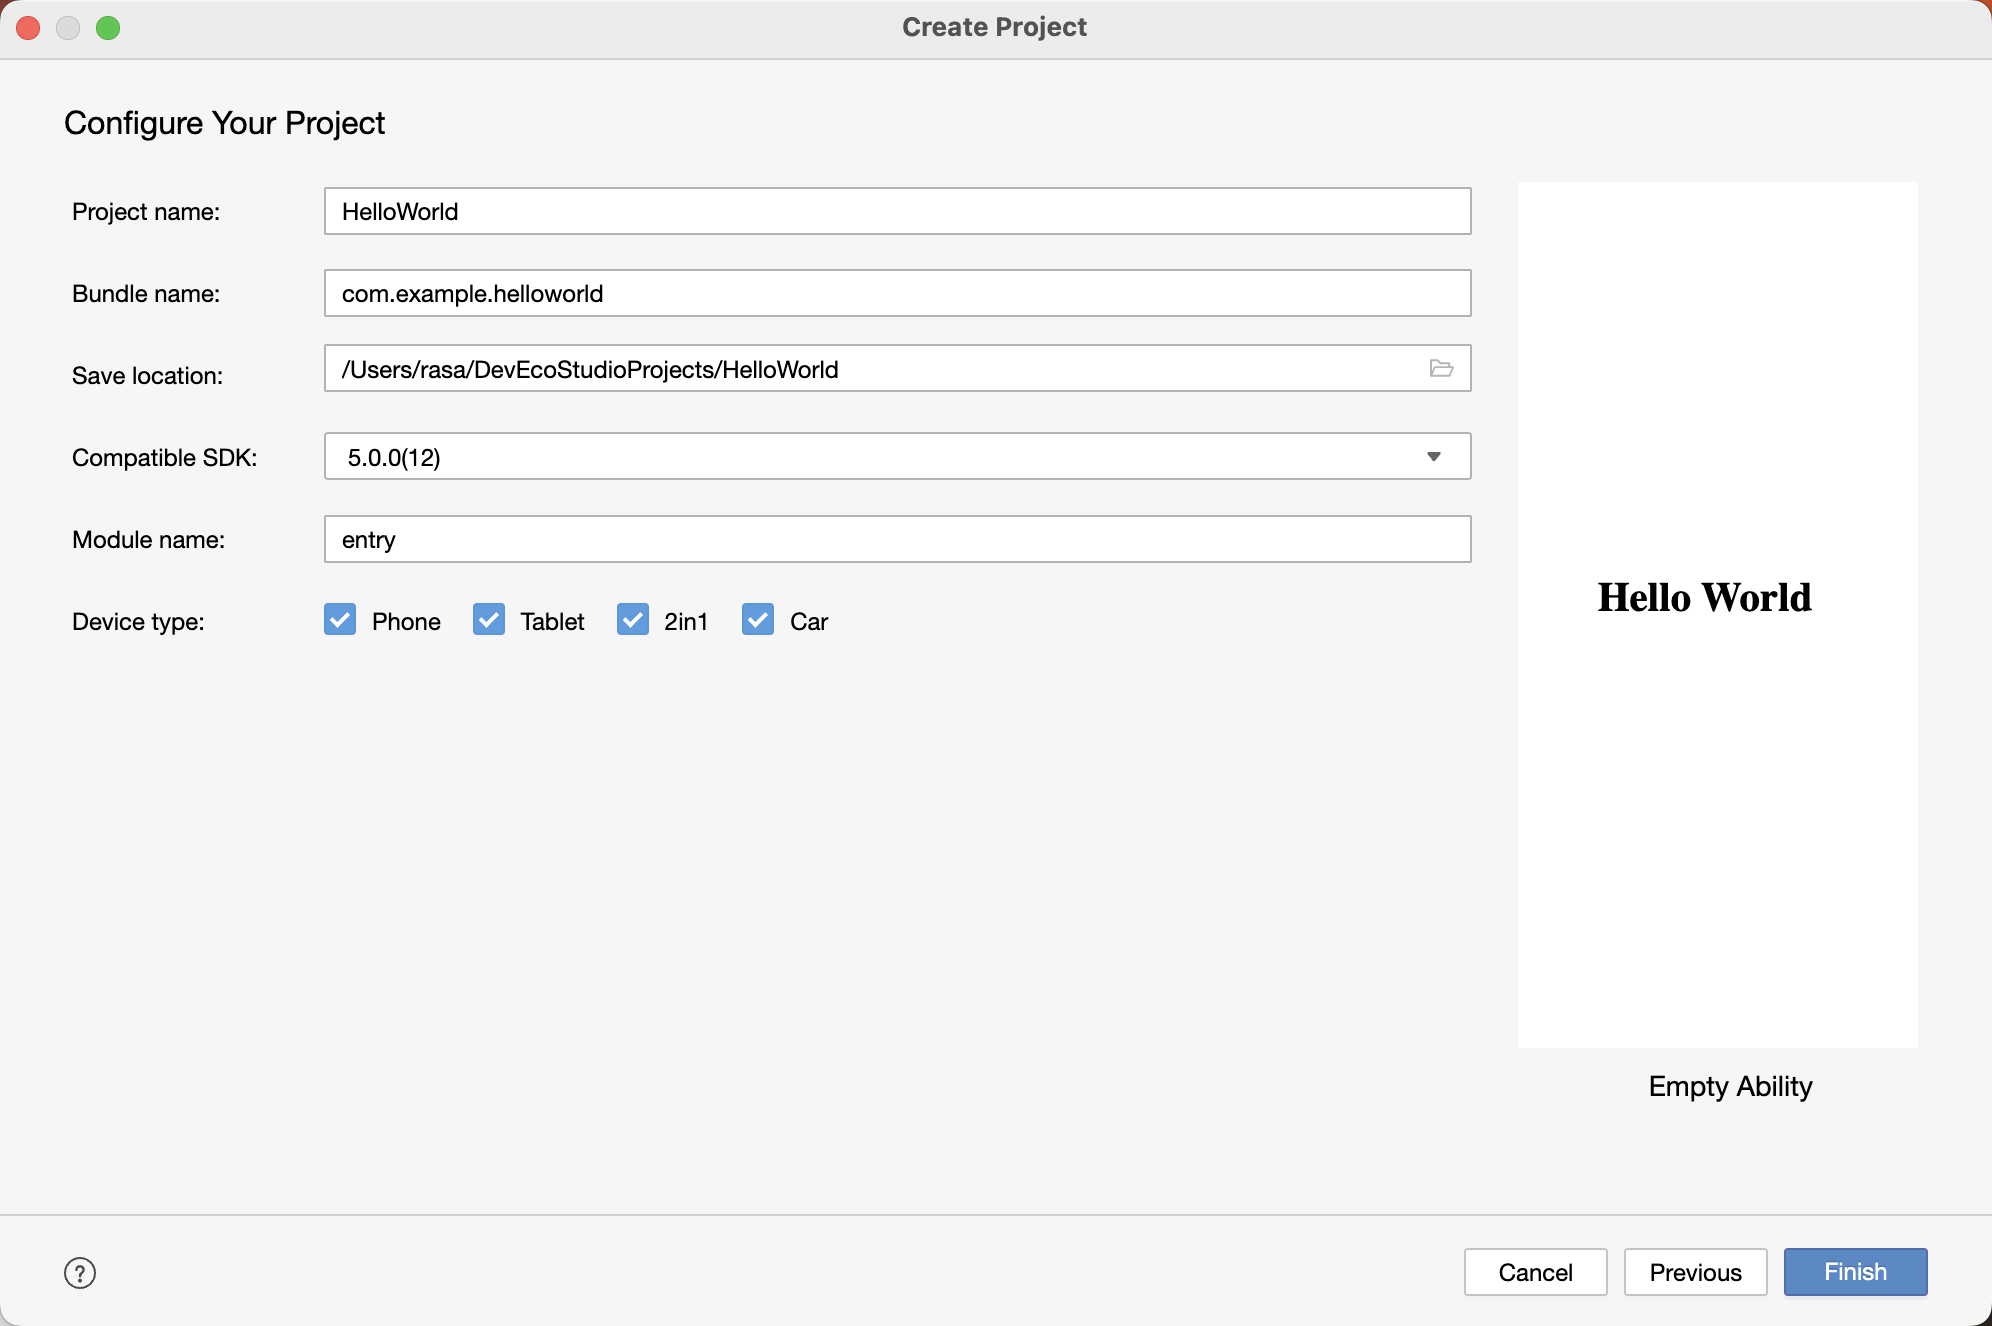Click the Empty Ability template label
Screen dimensions: 1992x1326
click(x=1730, y=1086)
